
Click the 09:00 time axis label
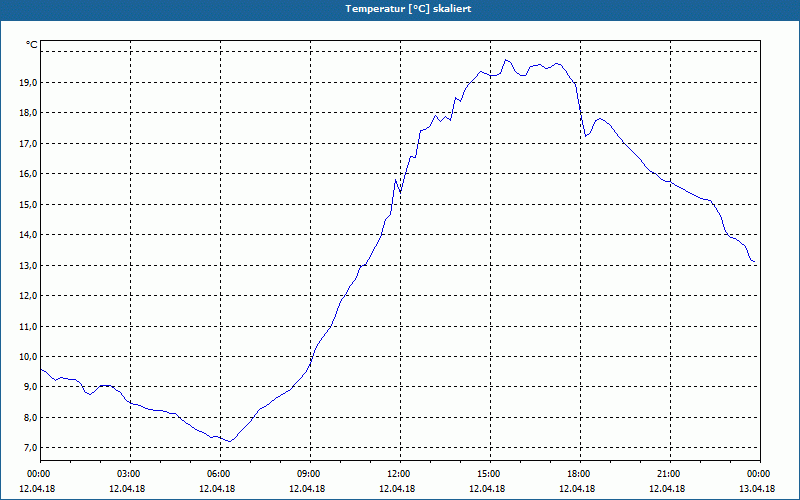[x=310, y=474]
